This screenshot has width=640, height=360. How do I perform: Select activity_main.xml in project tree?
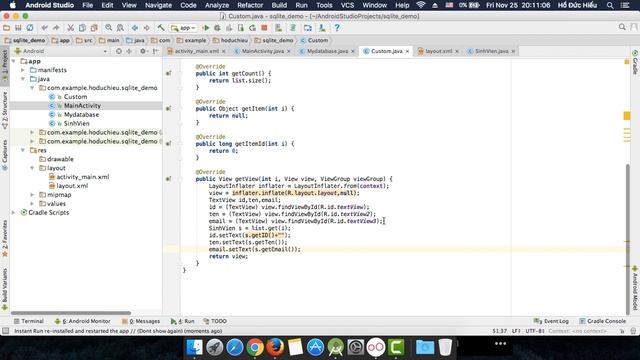coord(82,177)
